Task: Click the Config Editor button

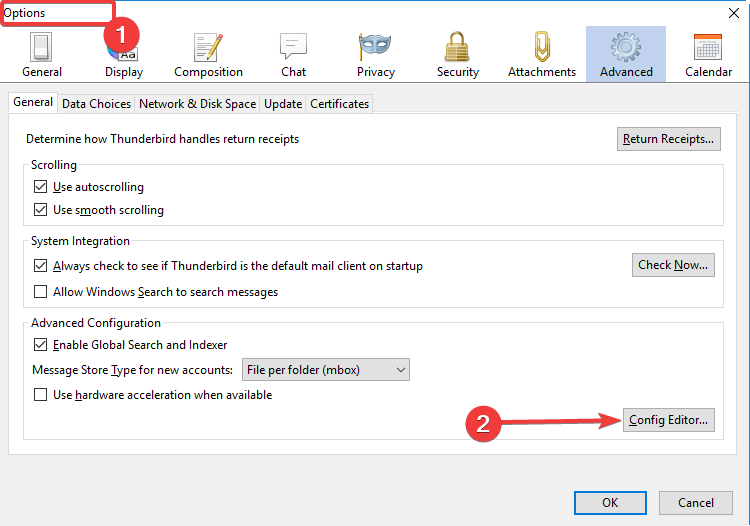Action: [x=668, y=420]
